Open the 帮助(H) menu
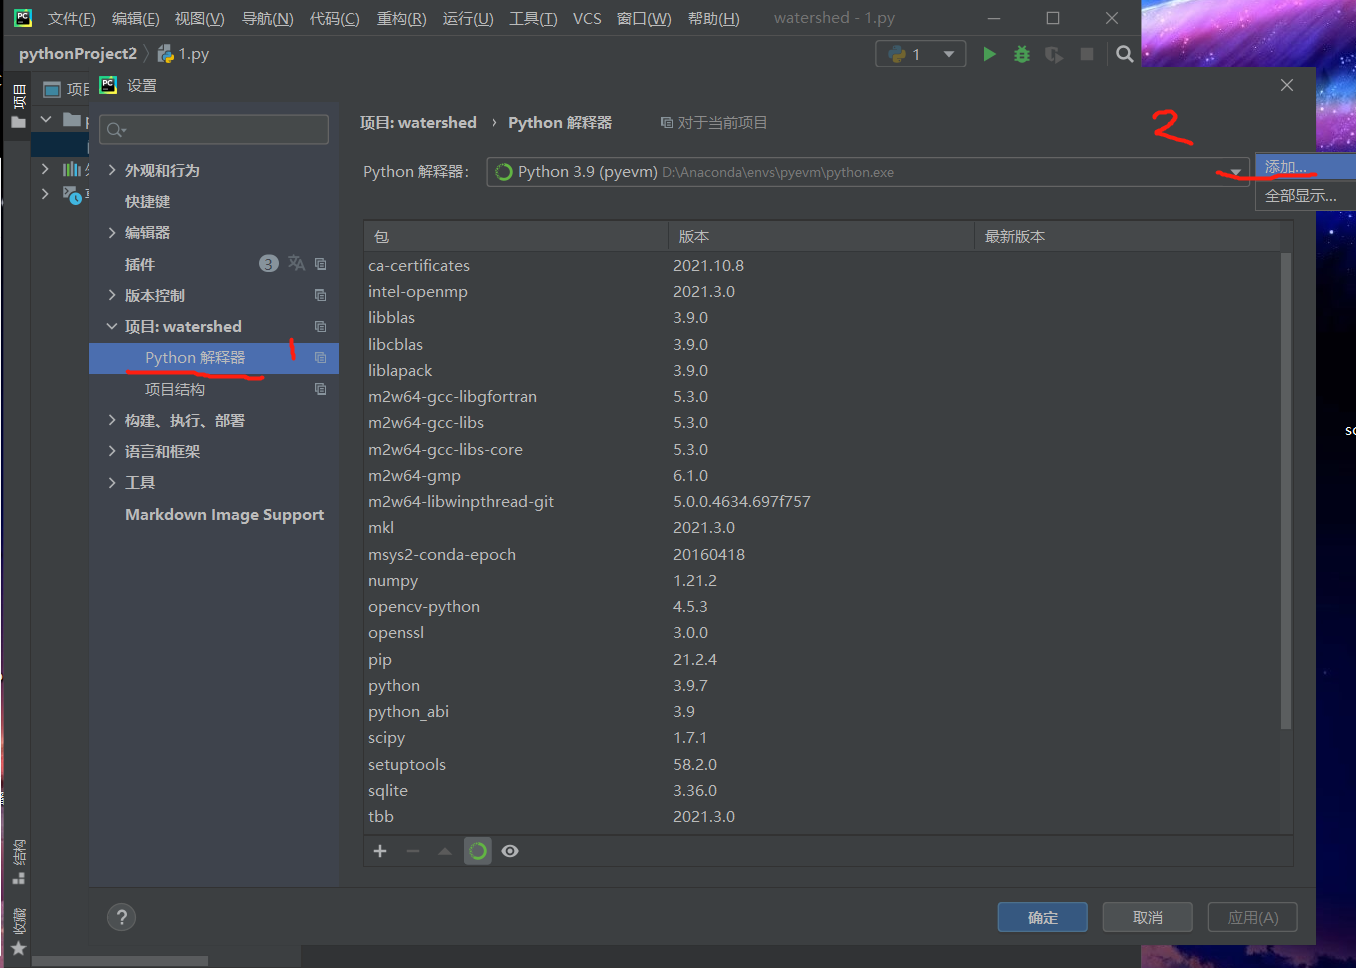This screenshot has height=968, width=1356. 713,18
